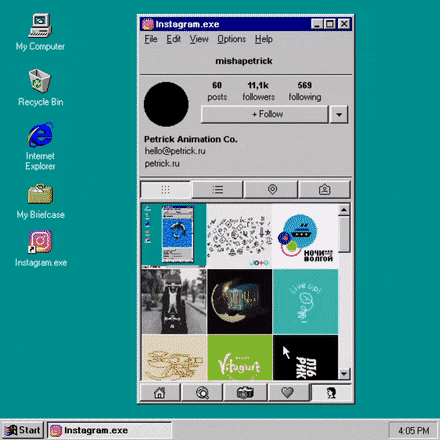Select the Internet Explorer desktop icon
The image size is (440, 440).
point(40,147)
